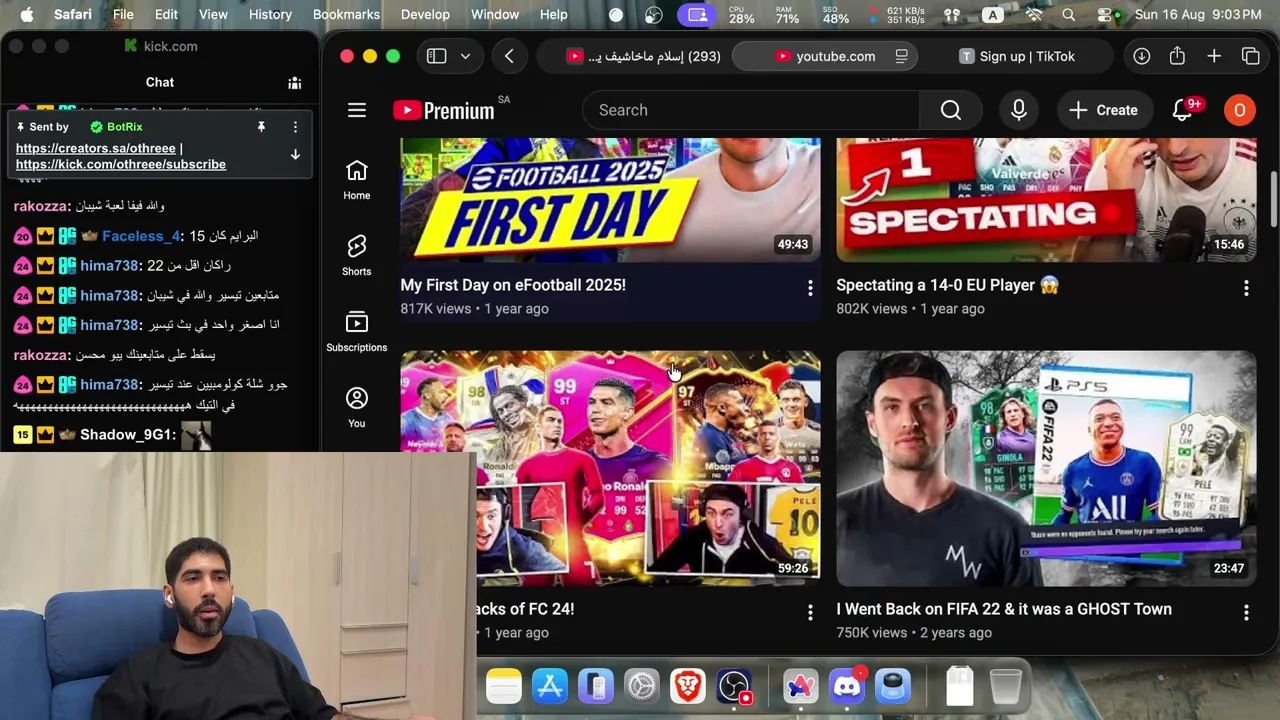The height and width of the screenshot is (720, 1280).
Task: Click the youtube.com address bar
Action: [825, 56]
